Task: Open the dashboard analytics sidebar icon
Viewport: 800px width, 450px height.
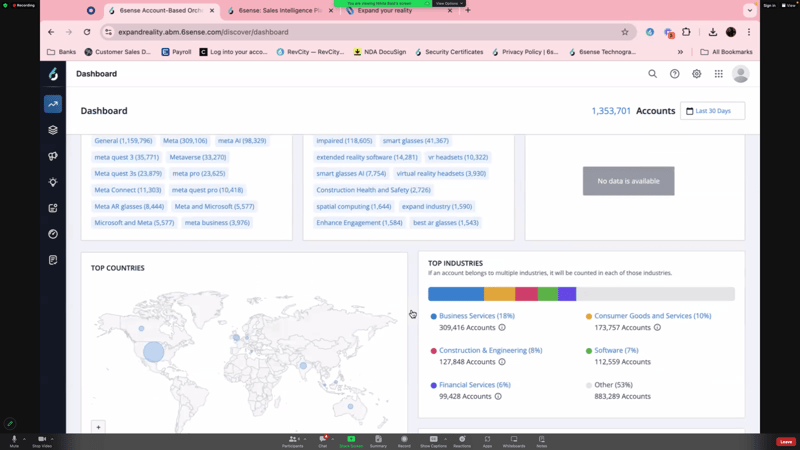Action: (x=53, y=104)
